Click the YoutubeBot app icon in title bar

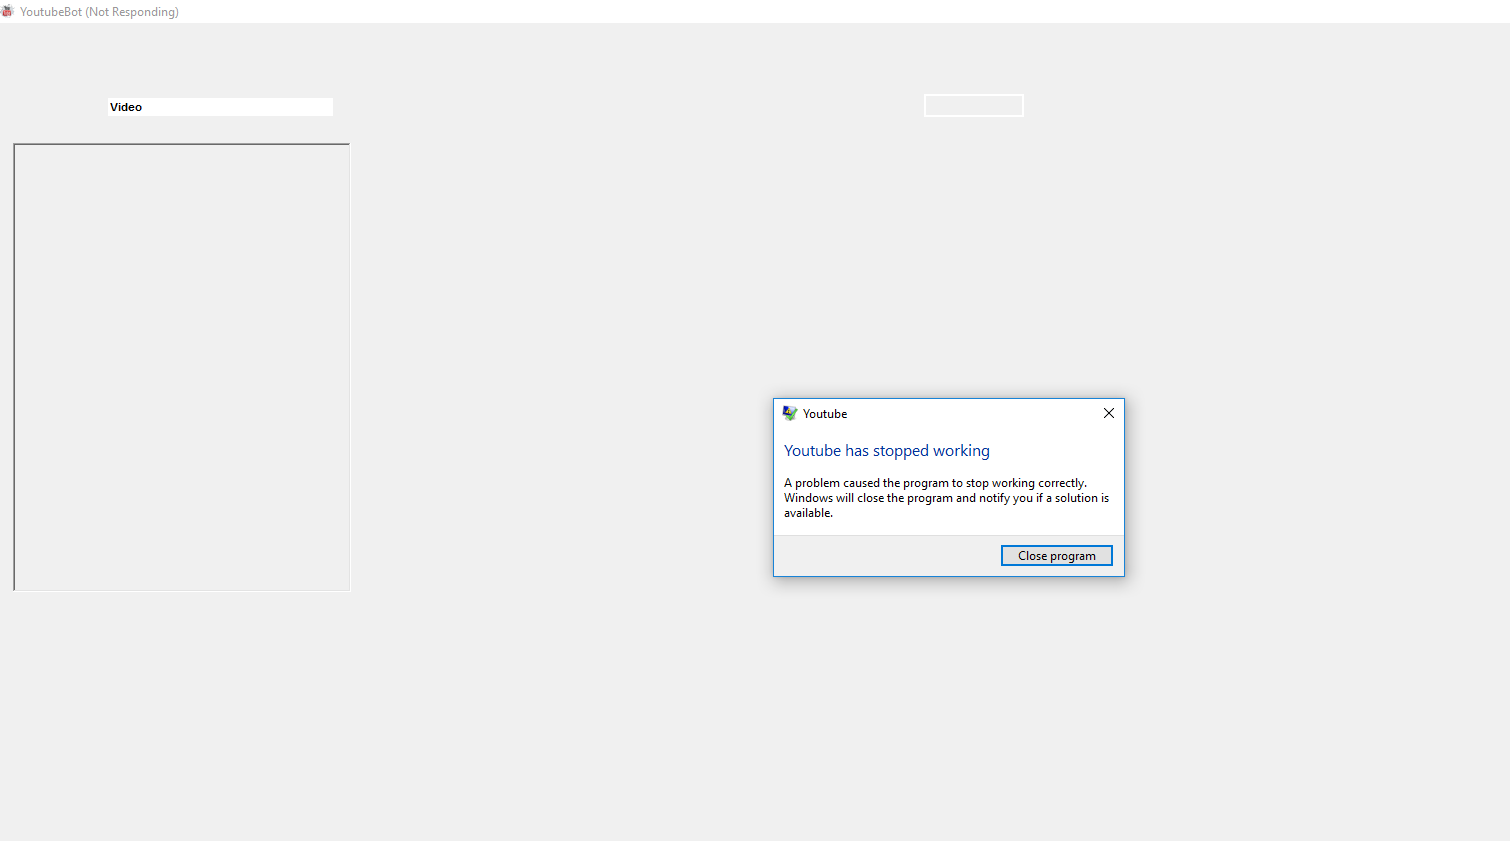pyautogui.click(x=8, y=11)
